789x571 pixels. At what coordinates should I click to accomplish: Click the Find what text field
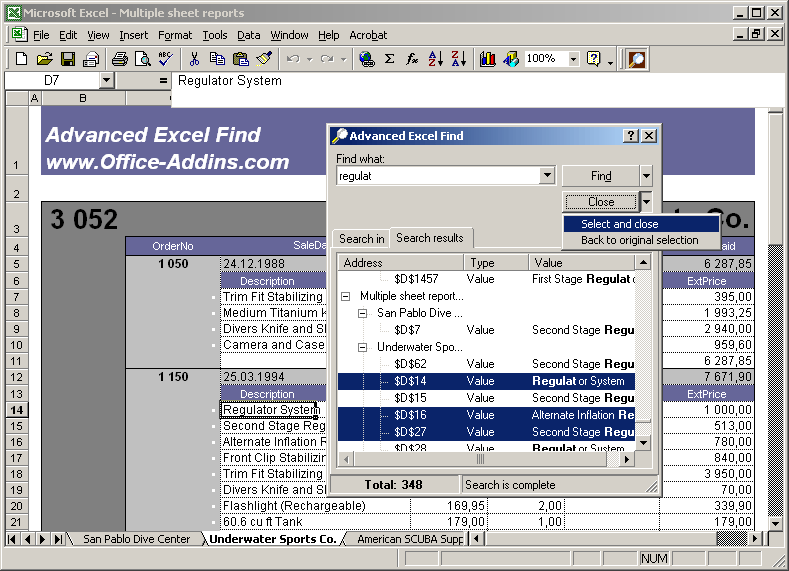point(438,176)
